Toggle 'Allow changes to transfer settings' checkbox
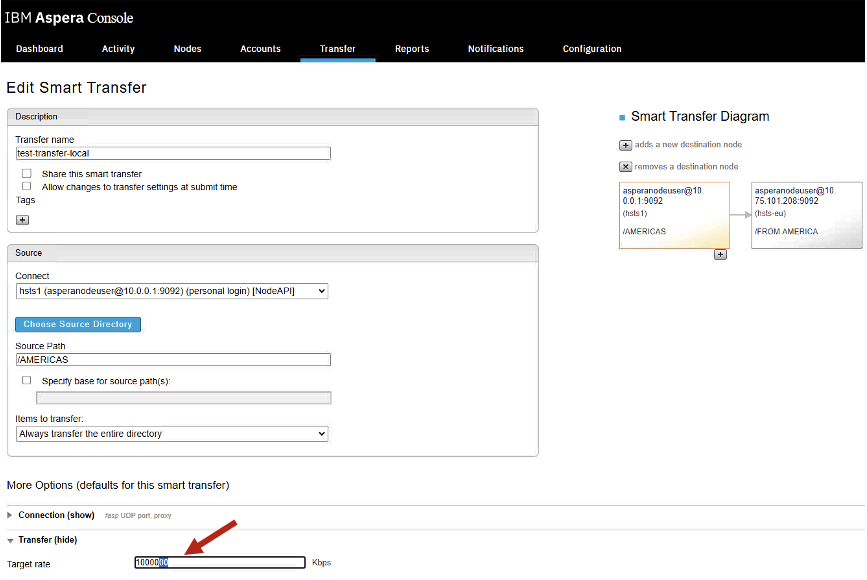 (27, 186)
